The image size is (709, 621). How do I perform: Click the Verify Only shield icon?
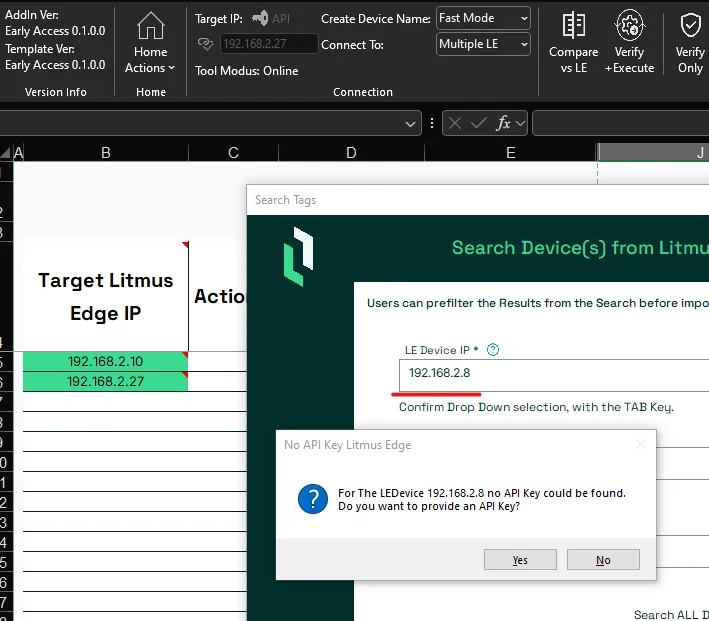point(690,25)
